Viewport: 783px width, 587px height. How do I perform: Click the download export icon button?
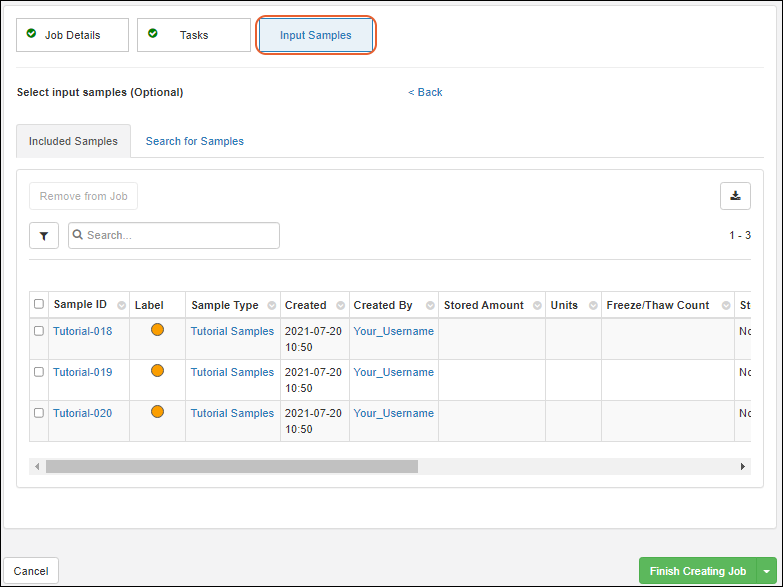[735, 196]
